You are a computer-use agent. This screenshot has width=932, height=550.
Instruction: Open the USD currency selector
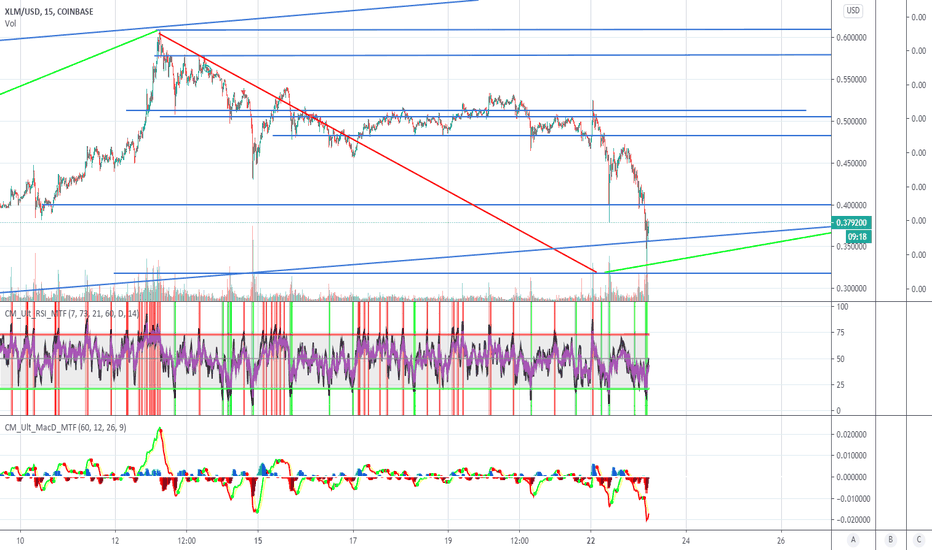(x=853, y=11)
